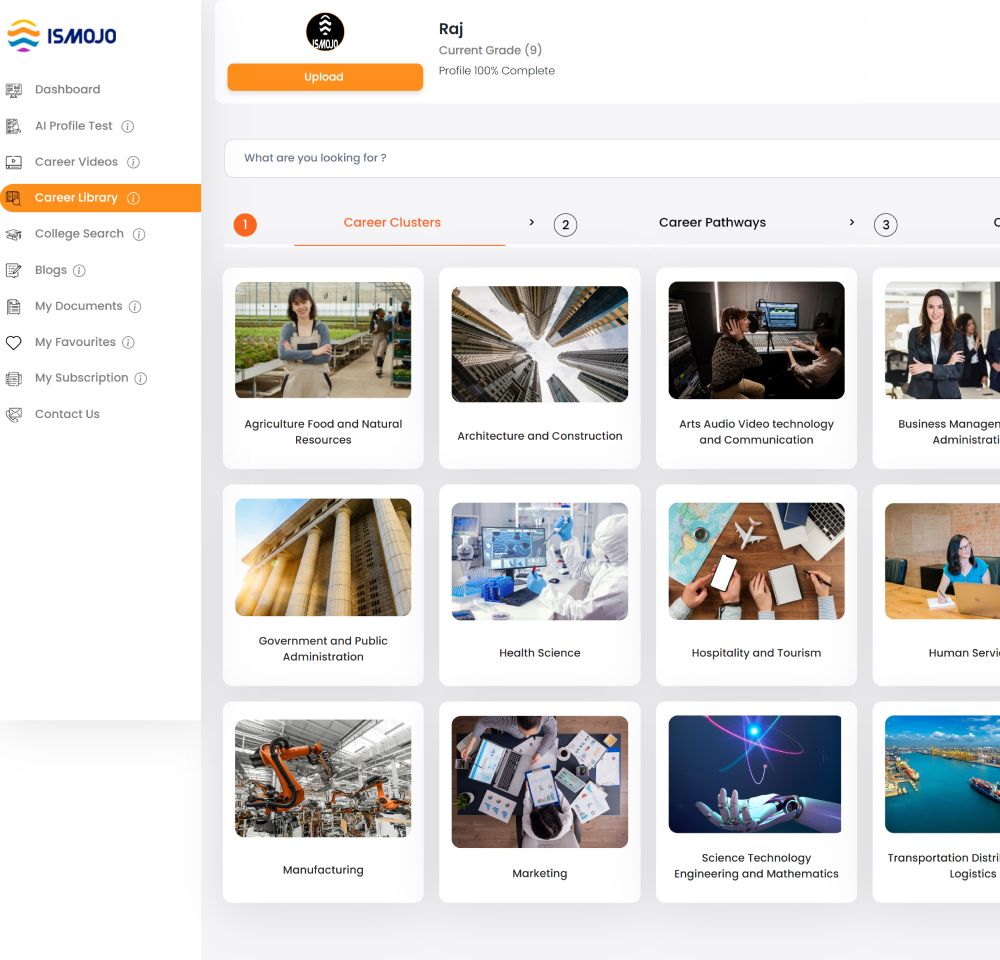Switch to the Career Pathways tab
The width and height of the screenshot is (1000, 960).
click(712, 223)
